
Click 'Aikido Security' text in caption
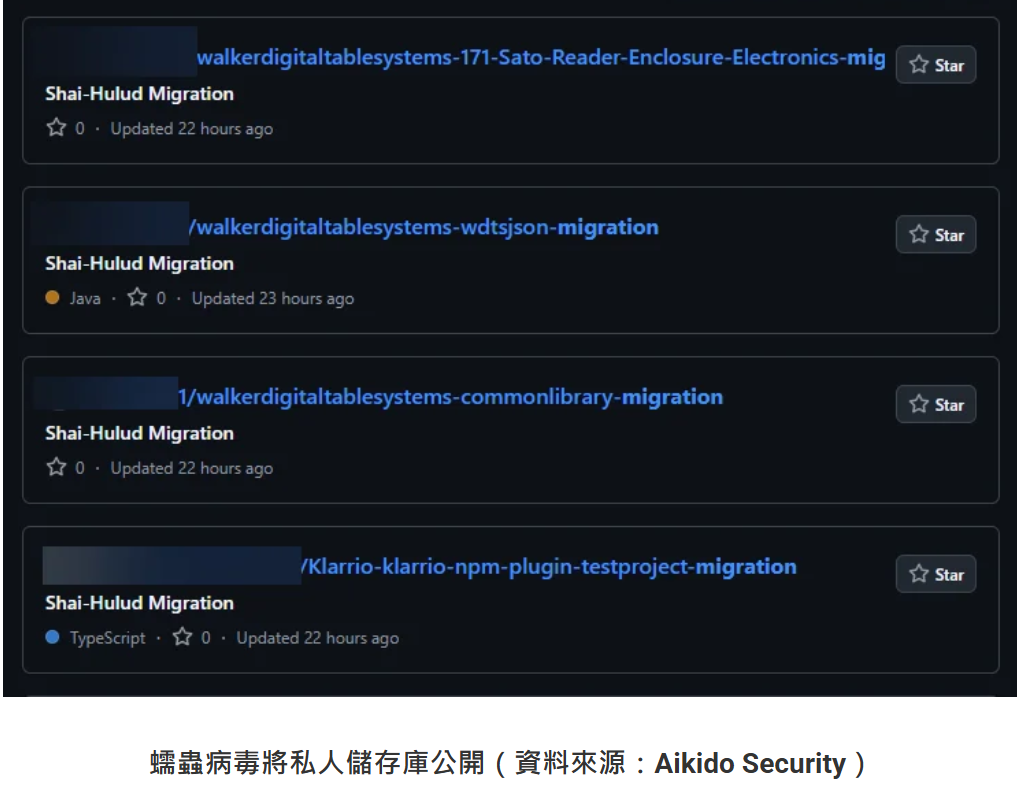[x=749, y=764]
